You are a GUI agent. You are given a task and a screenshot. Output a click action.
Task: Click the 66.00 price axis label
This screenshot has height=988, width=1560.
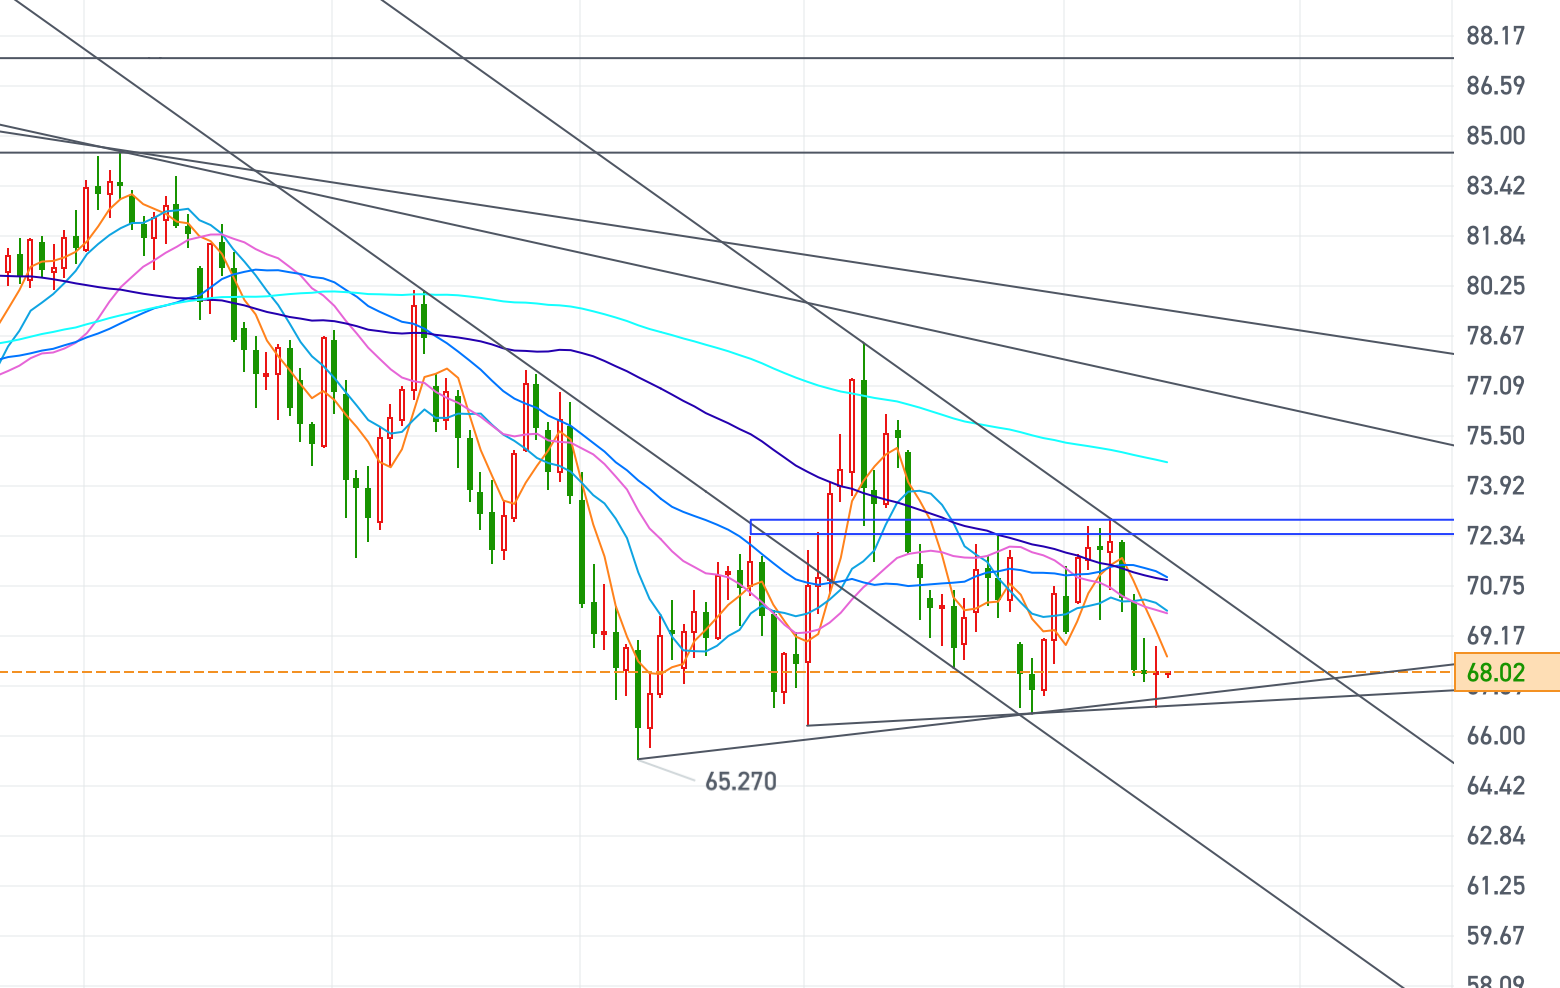point(1495,736)
